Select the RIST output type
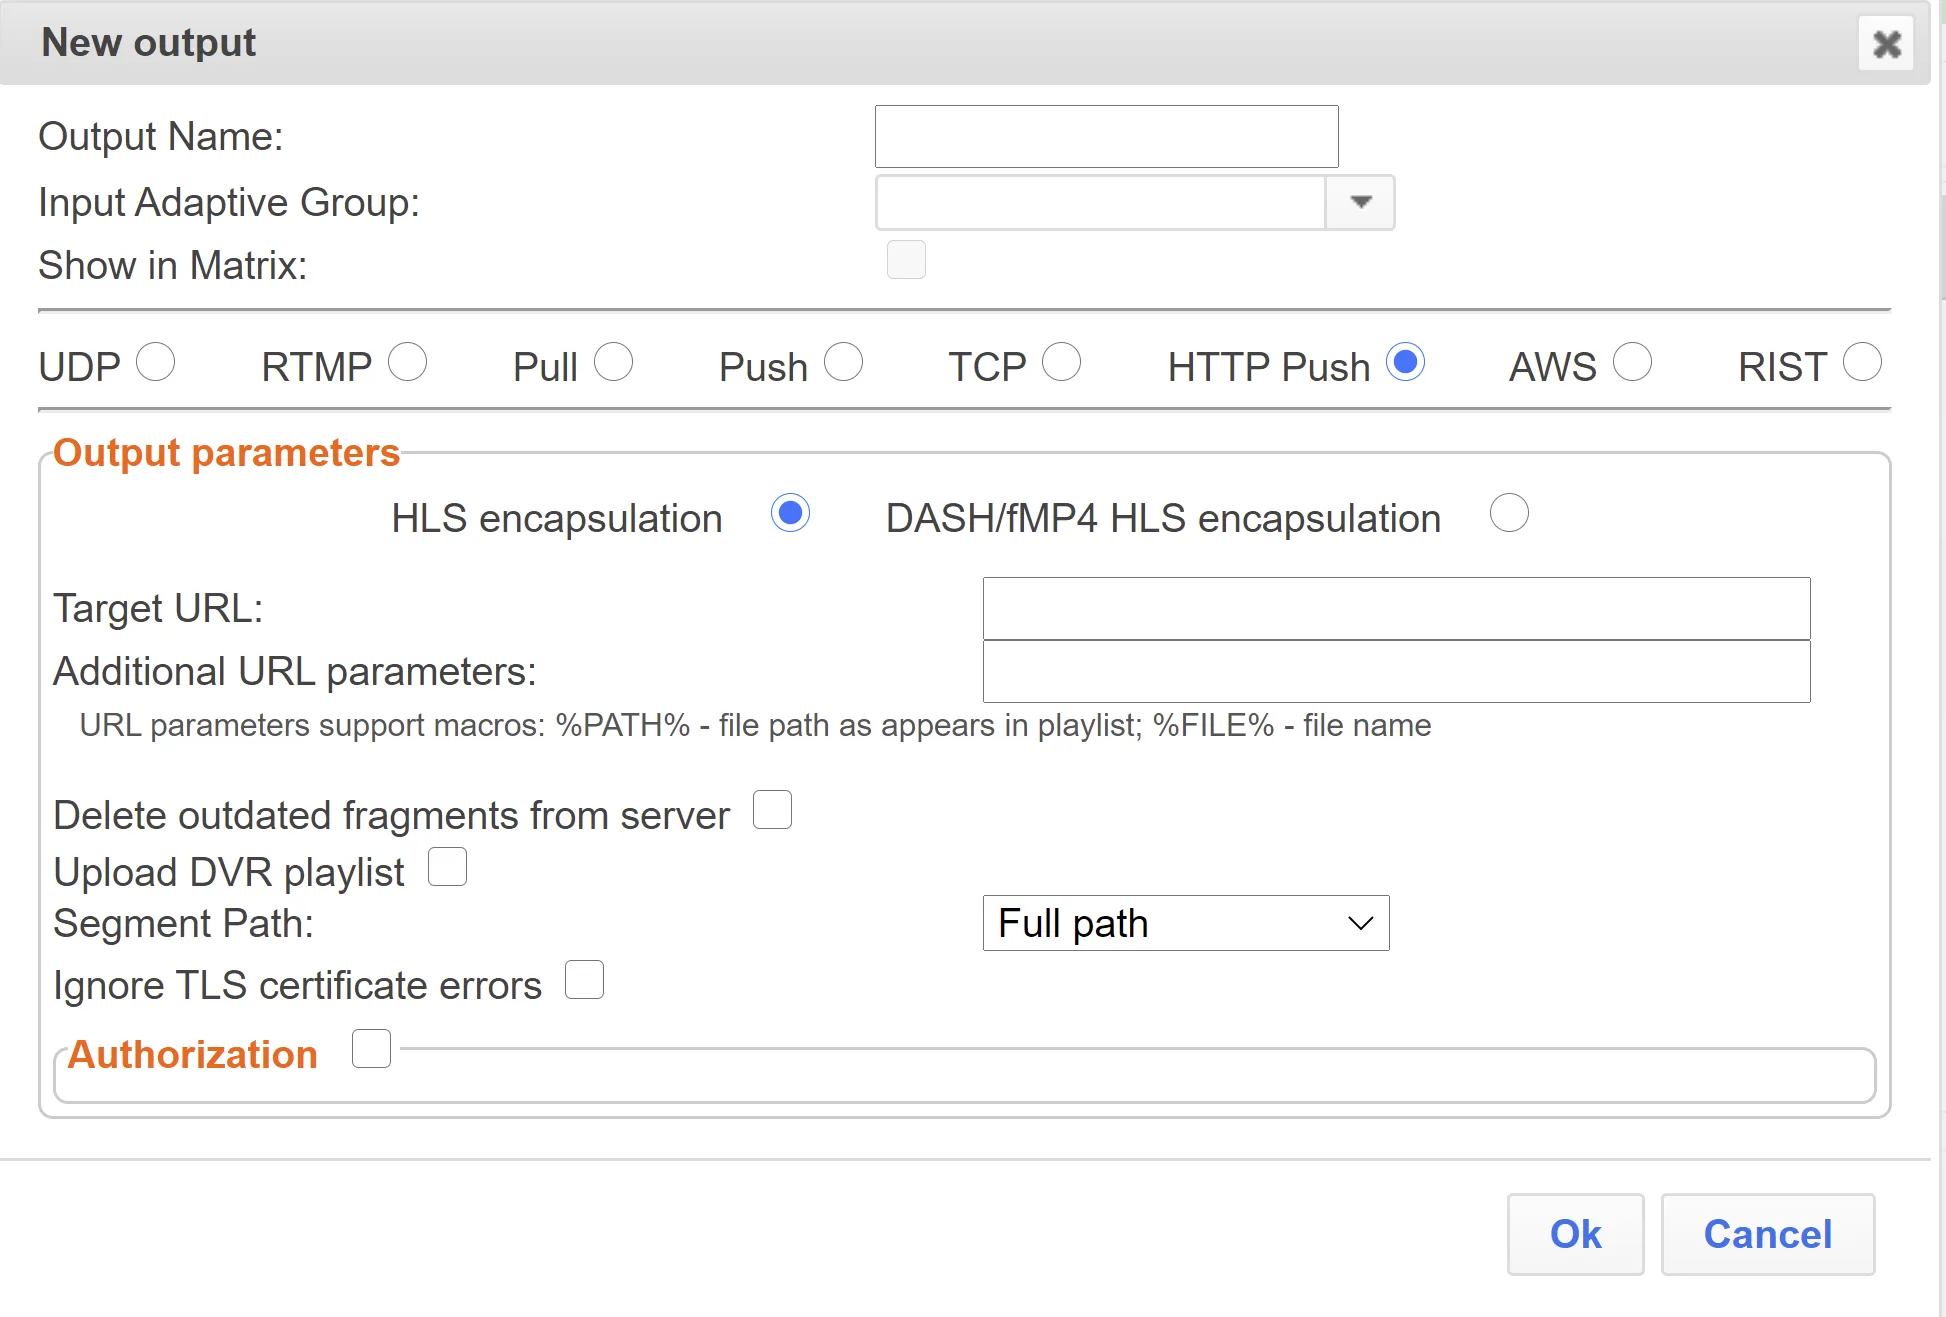The height and width of the screenshot is (1317, 1946). point(1863,362)
